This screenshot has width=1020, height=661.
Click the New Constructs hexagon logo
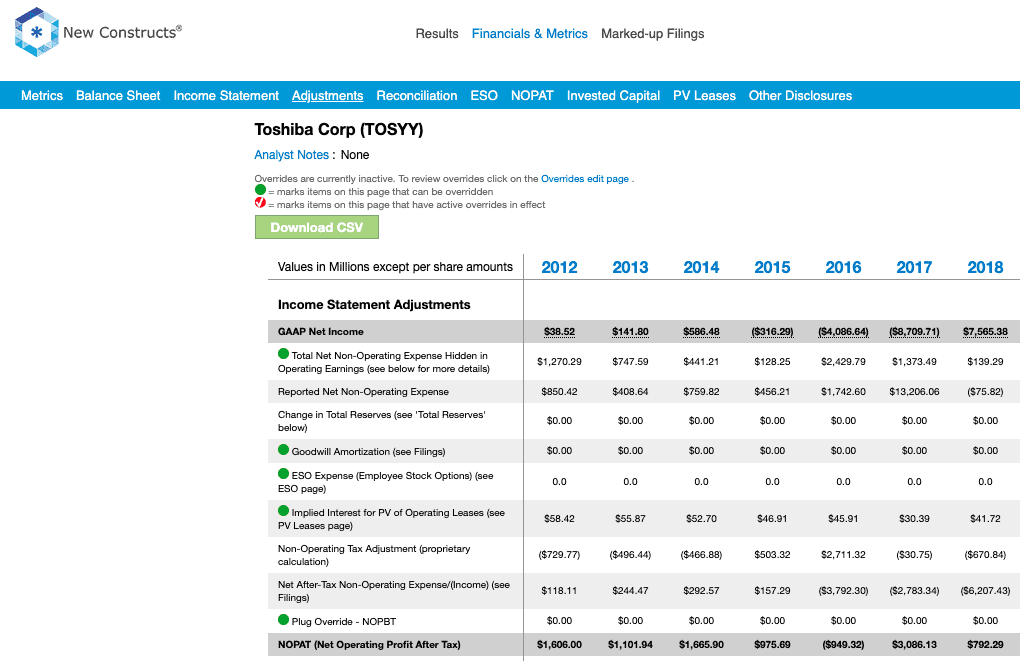click(36, 32)
